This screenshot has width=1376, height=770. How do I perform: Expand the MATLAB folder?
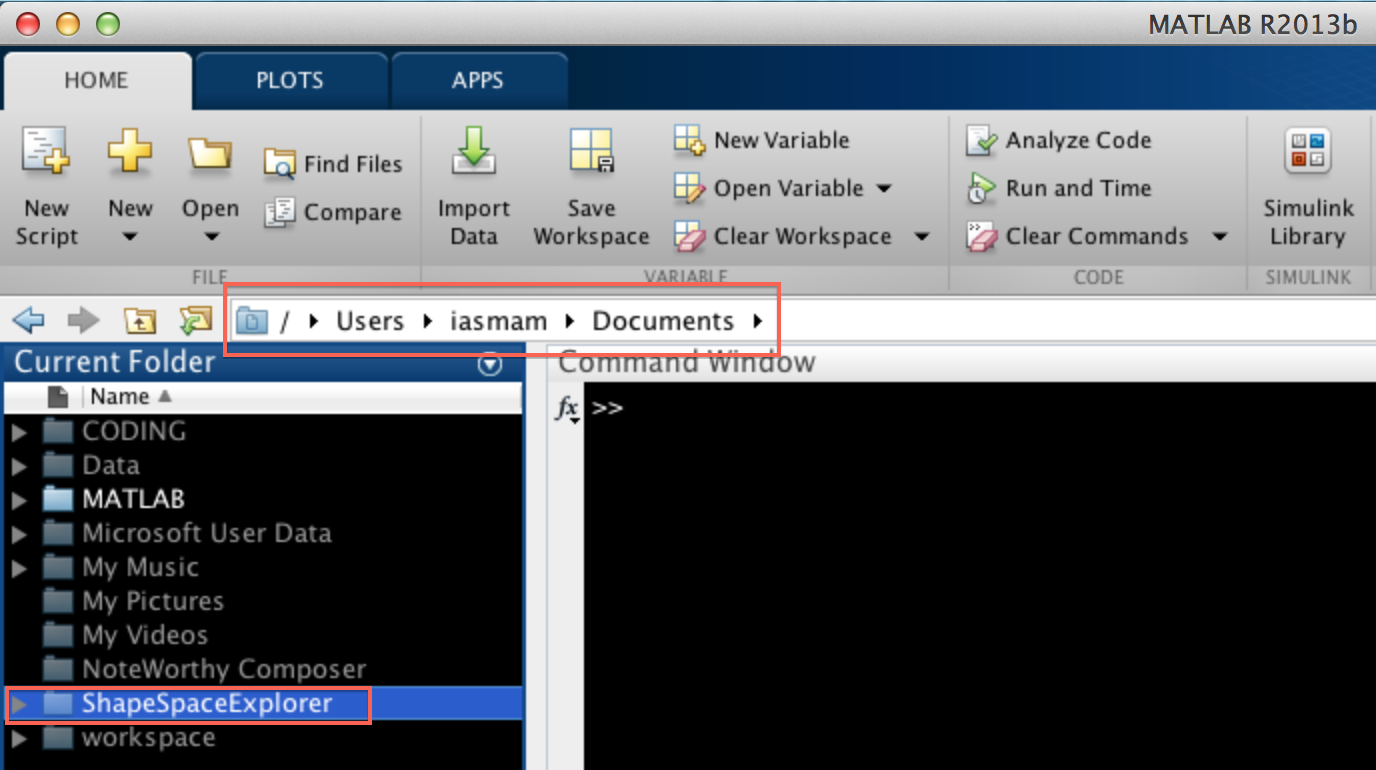[18, 500]
